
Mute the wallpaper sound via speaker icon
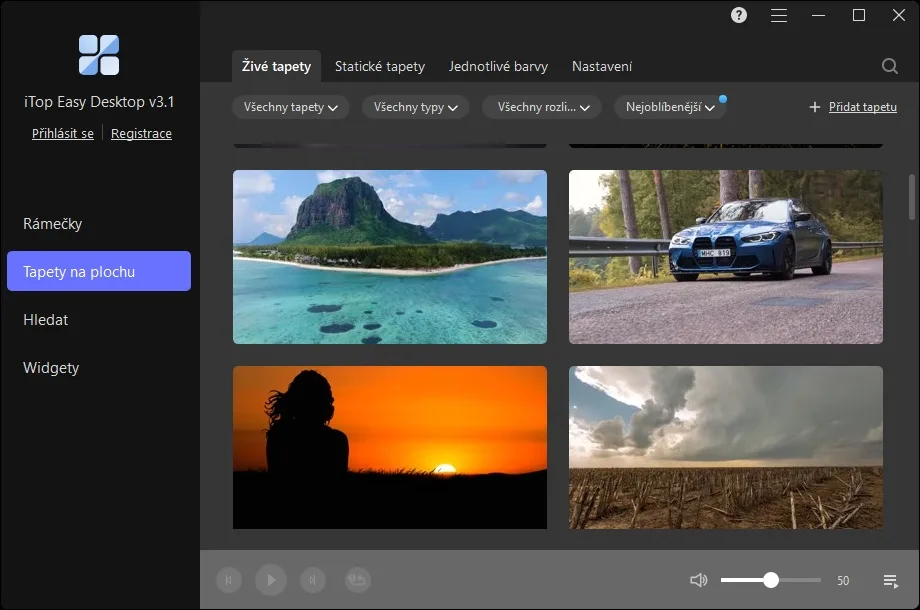point(698,580)
